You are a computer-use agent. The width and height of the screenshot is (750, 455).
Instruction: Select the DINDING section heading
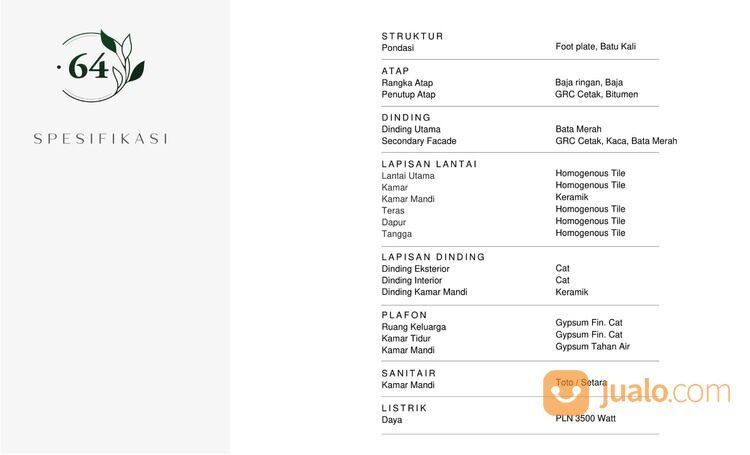(406, 117)
